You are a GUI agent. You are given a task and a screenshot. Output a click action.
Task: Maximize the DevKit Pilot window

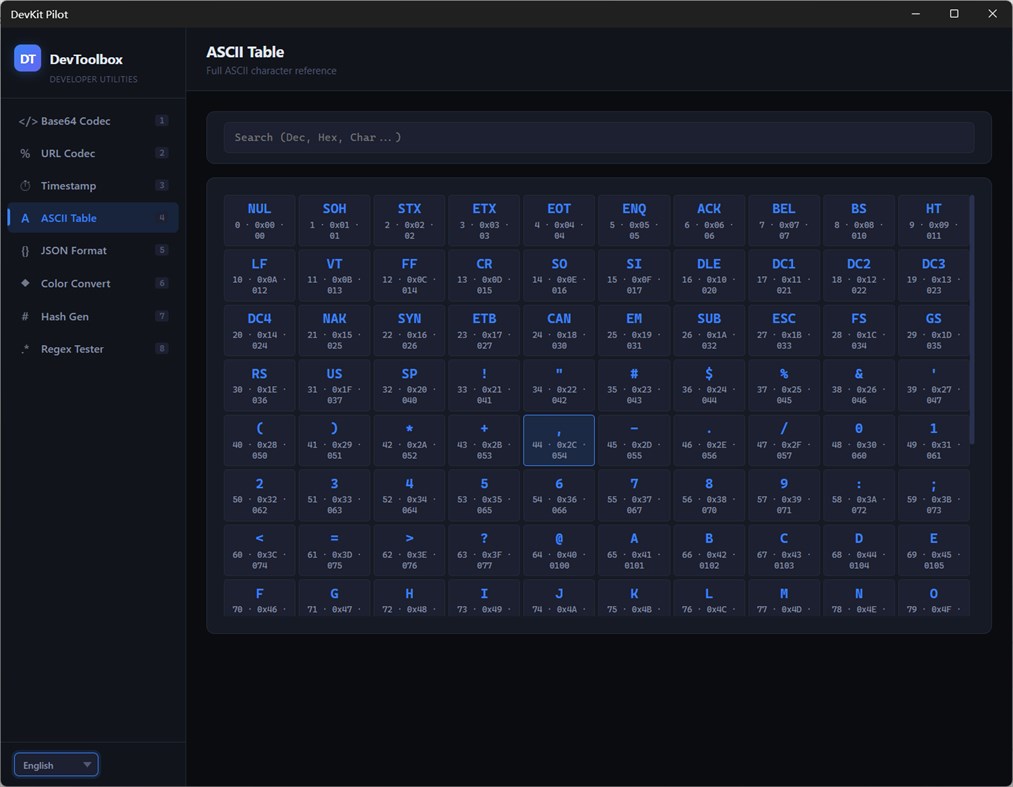tap(954, 14)
